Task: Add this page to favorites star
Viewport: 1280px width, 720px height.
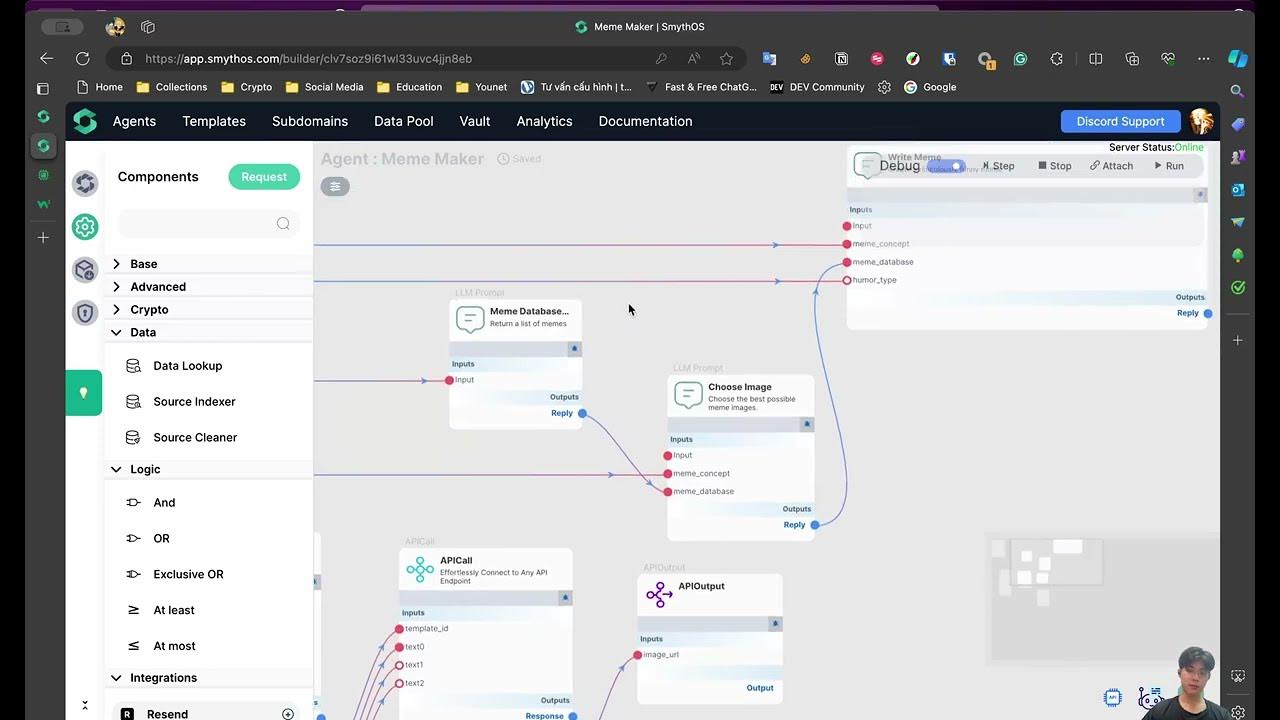Action: click(726, 59)
